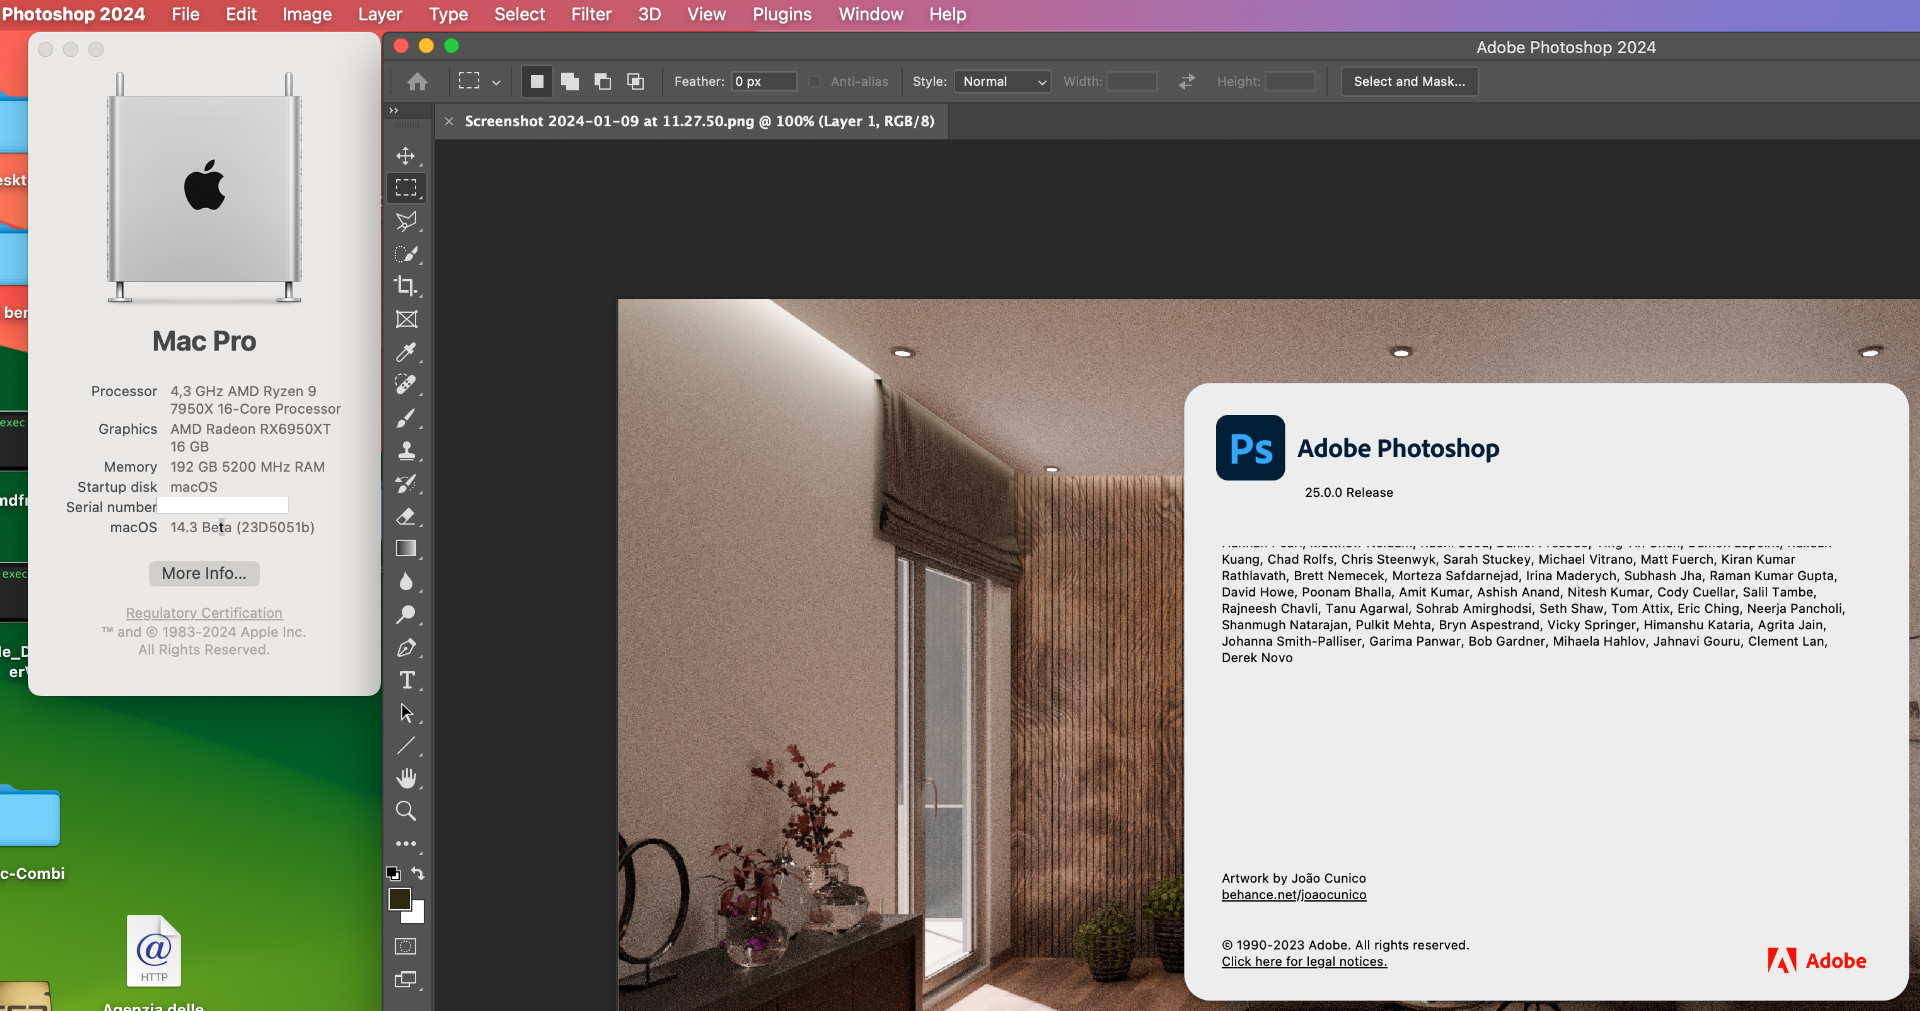
Task: Open the Edit Toolbar three-dots menu
Action: [x=406, y=844]
